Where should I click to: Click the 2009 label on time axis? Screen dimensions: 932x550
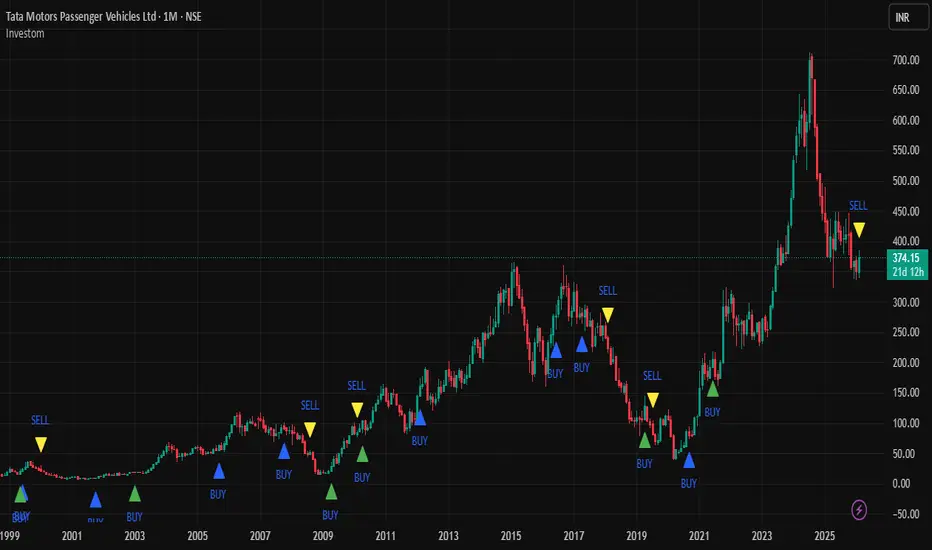[323, 536]
